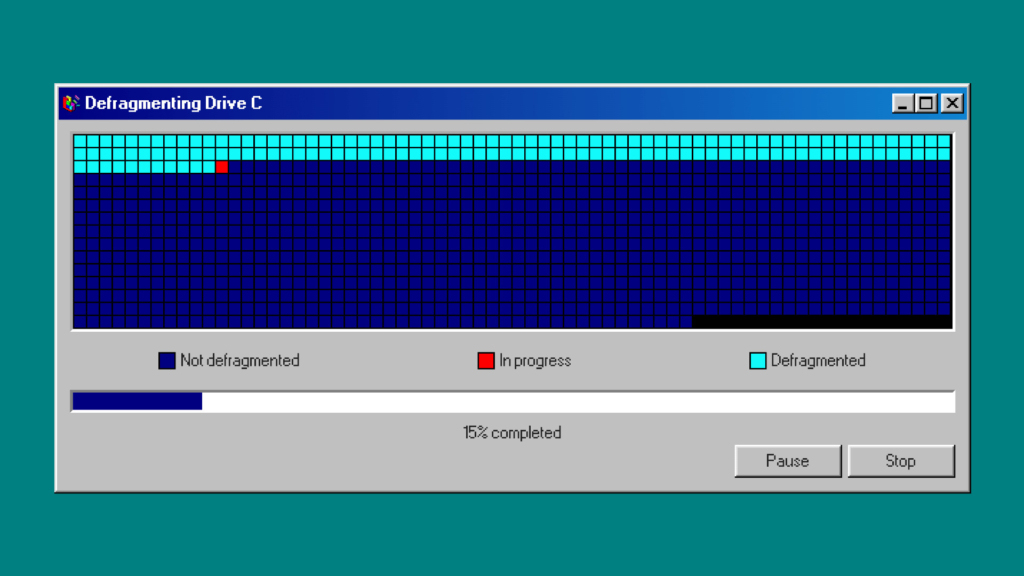Select the "In progress" legend label
1024x576 pixels.
tap(535, 361)
